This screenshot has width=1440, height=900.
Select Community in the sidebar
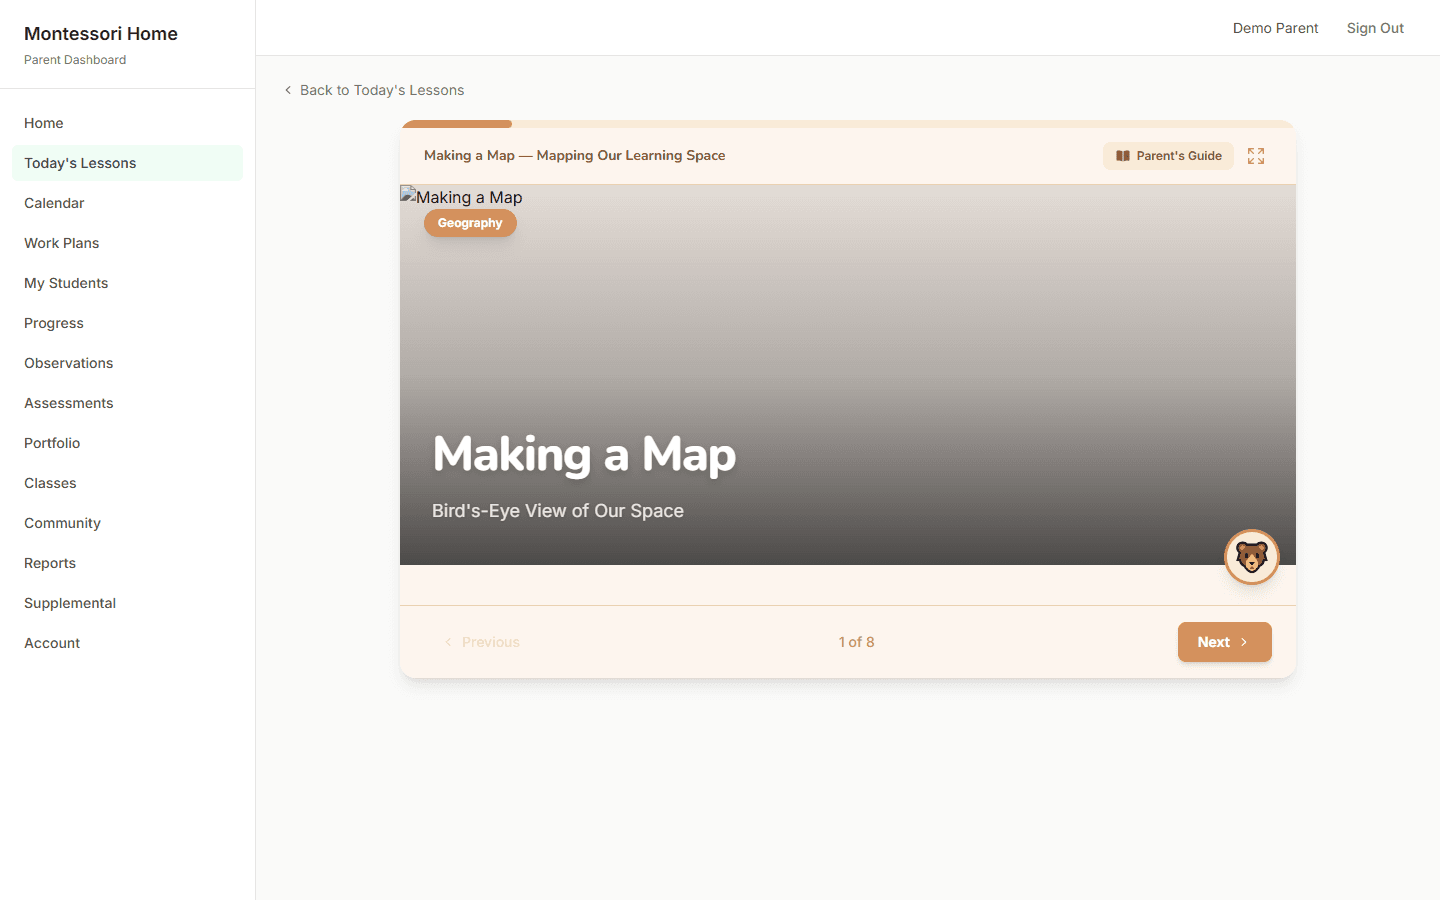click(62, 523)
